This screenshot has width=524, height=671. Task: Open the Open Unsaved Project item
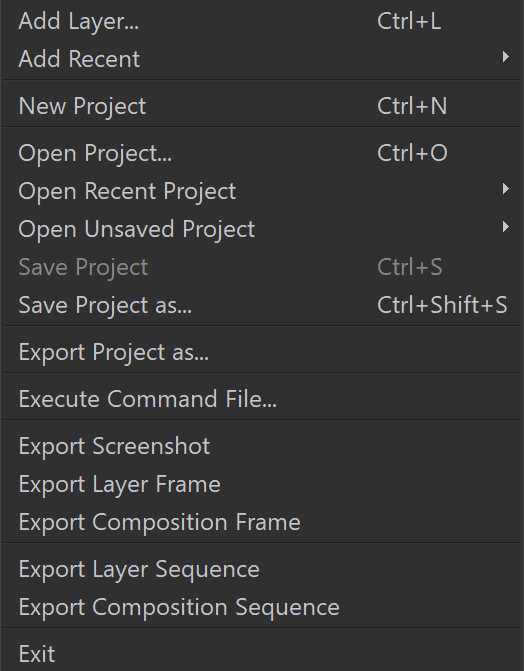coord(262,229)
